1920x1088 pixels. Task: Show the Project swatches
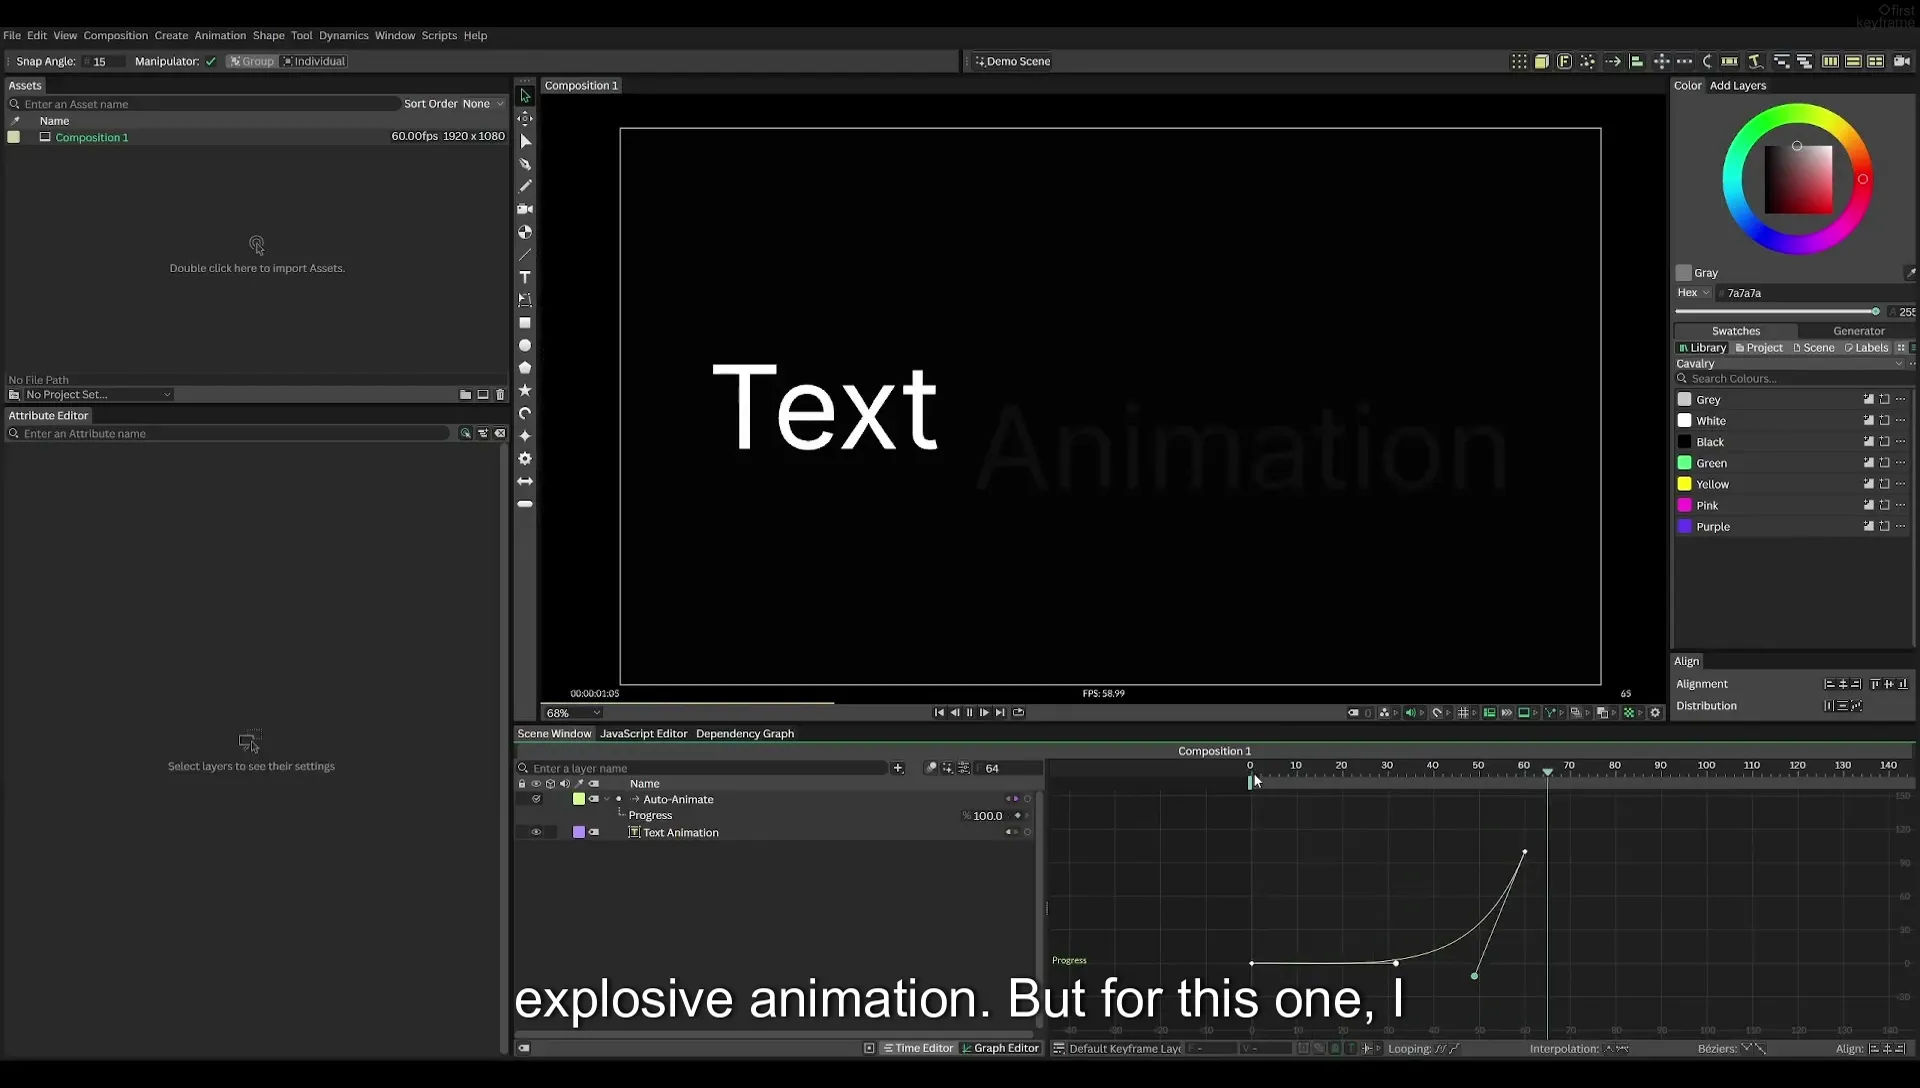1758,348
